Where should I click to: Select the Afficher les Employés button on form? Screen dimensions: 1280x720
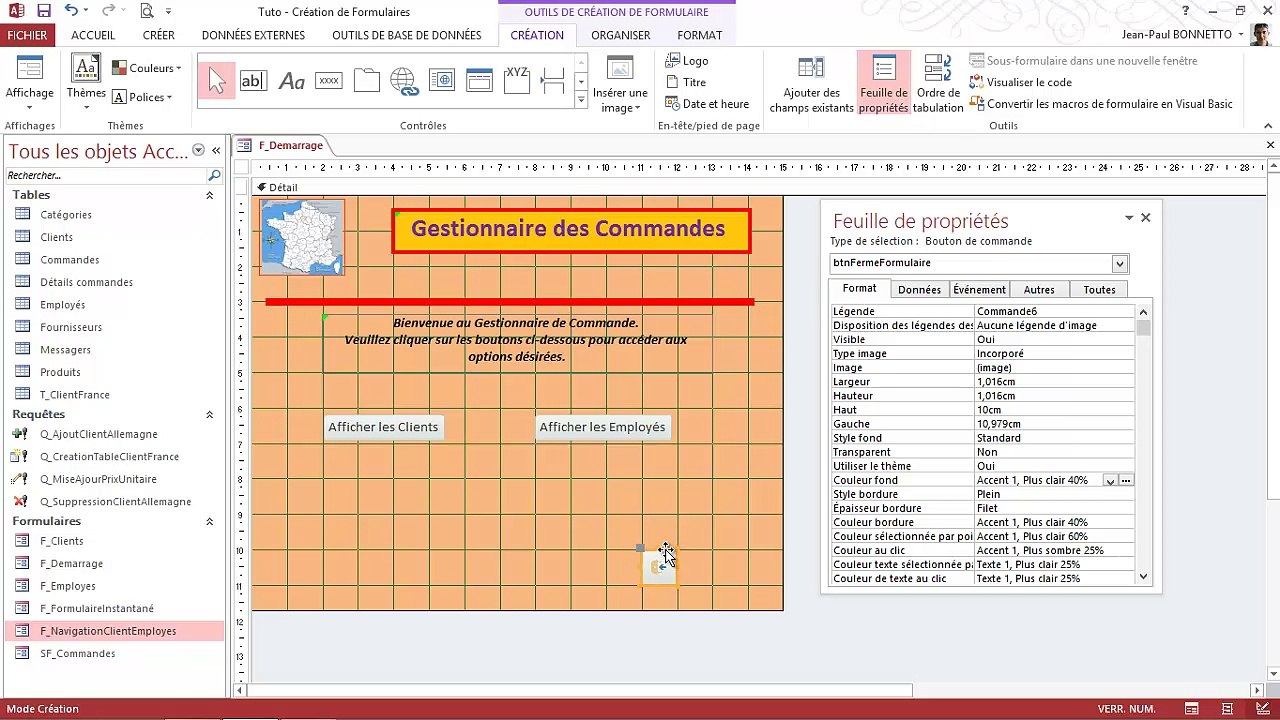(x=602, y=427)
